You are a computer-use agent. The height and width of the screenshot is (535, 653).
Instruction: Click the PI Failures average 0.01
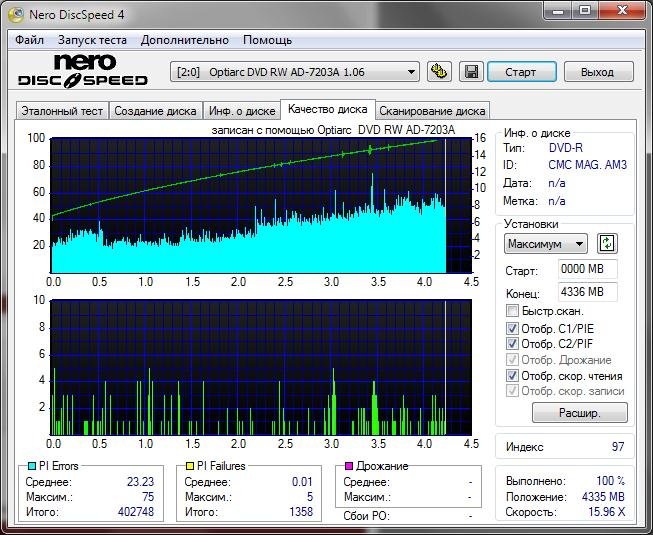pos(302,482)
